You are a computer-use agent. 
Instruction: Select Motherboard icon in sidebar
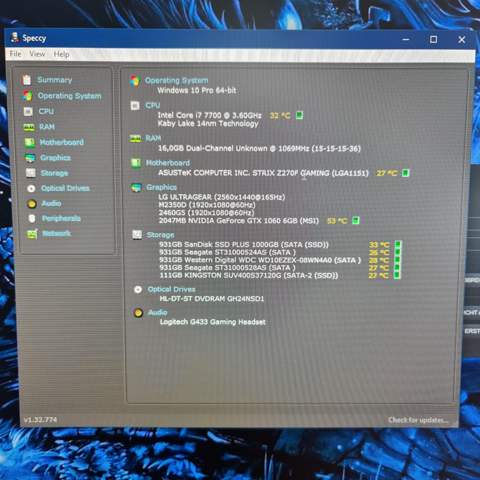[x=30, y=143]
